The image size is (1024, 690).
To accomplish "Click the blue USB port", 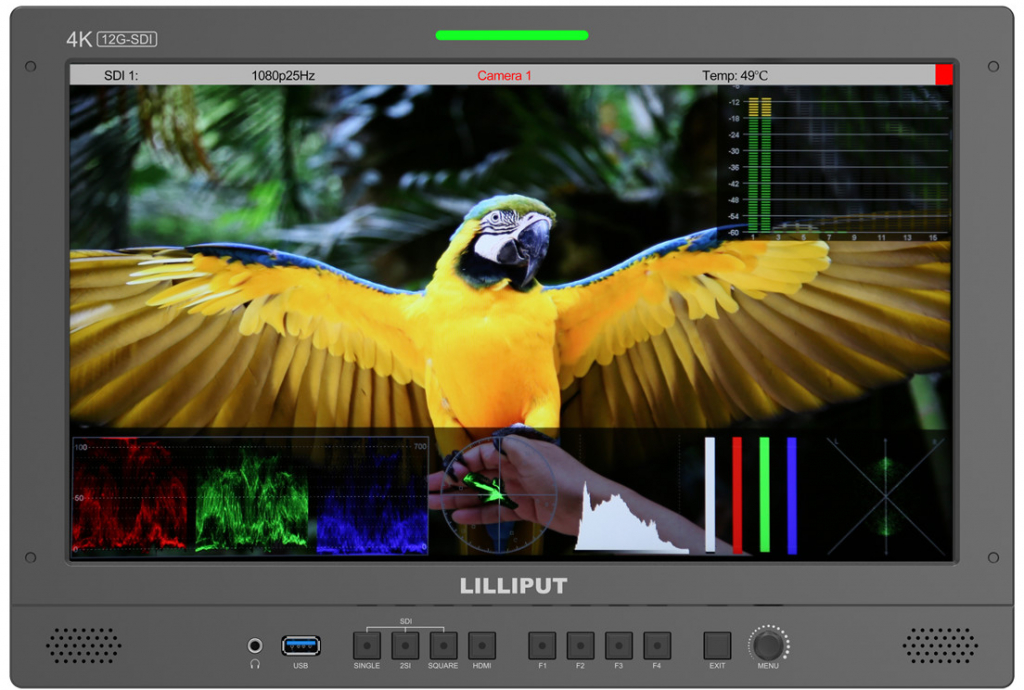I will pyautogui.click(x=300, y=646).
